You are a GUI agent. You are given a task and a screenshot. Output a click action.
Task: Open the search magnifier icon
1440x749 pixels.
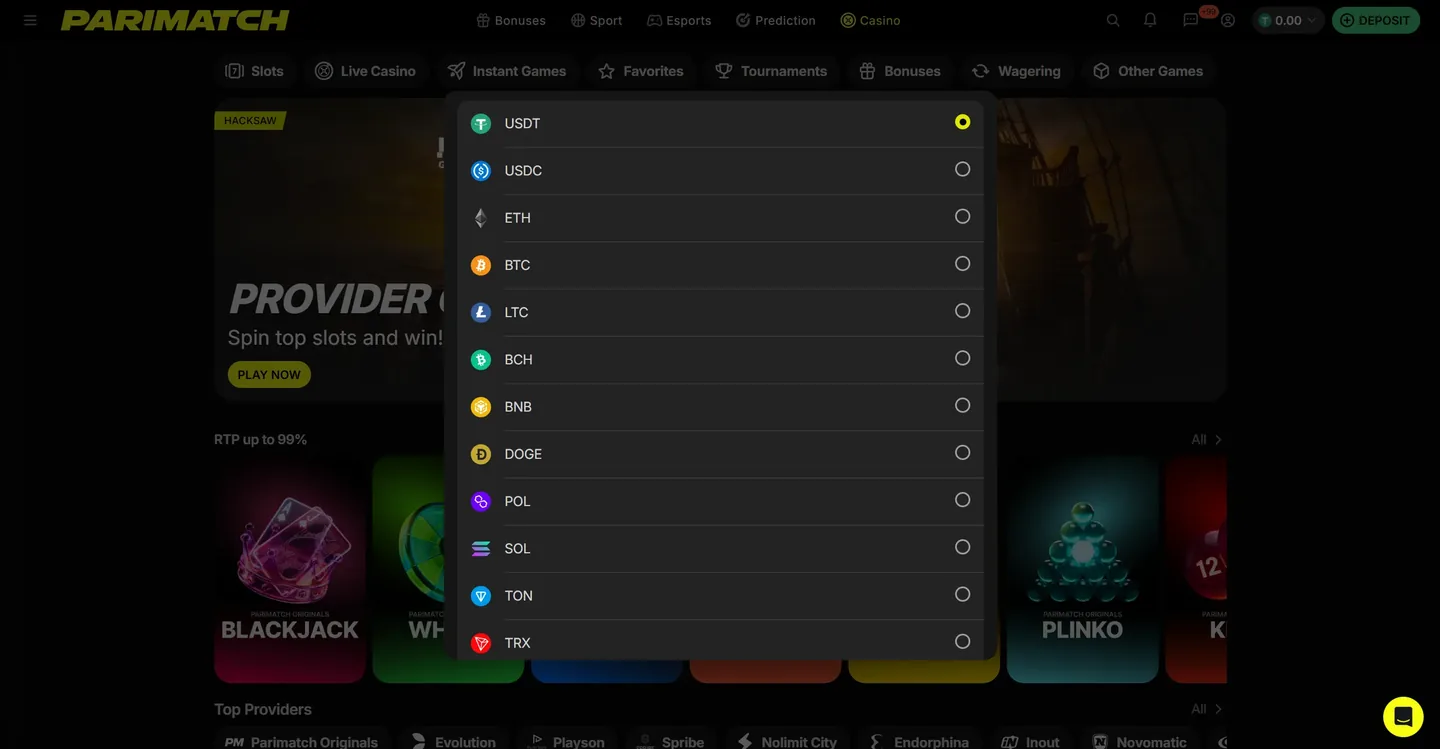click(x=1113, y=20)
